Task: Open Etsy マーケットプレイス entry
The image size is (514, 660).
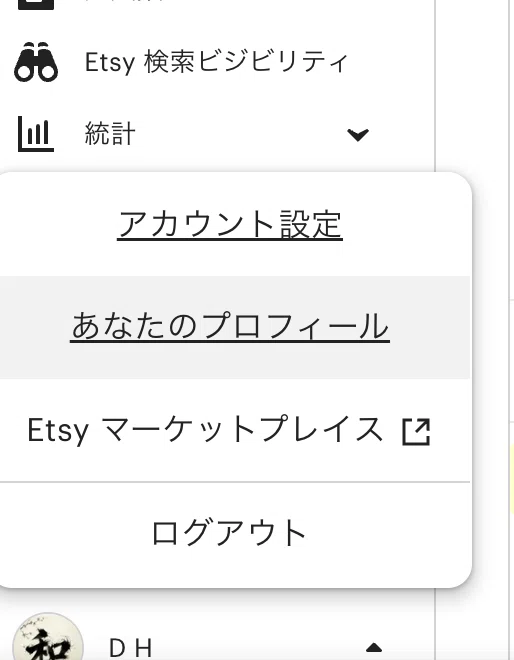Action: (229, 430)
